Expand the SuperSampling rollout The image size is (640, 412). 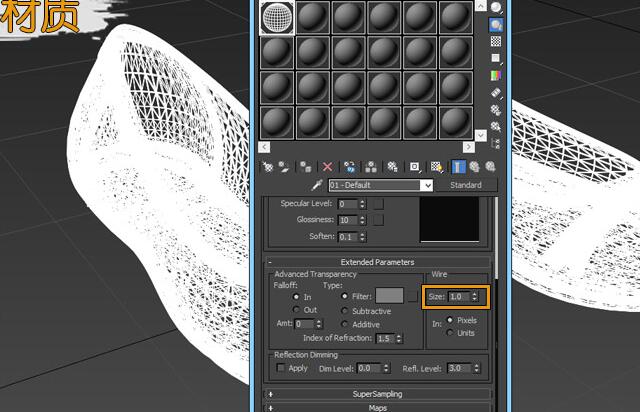click(377, 394)
